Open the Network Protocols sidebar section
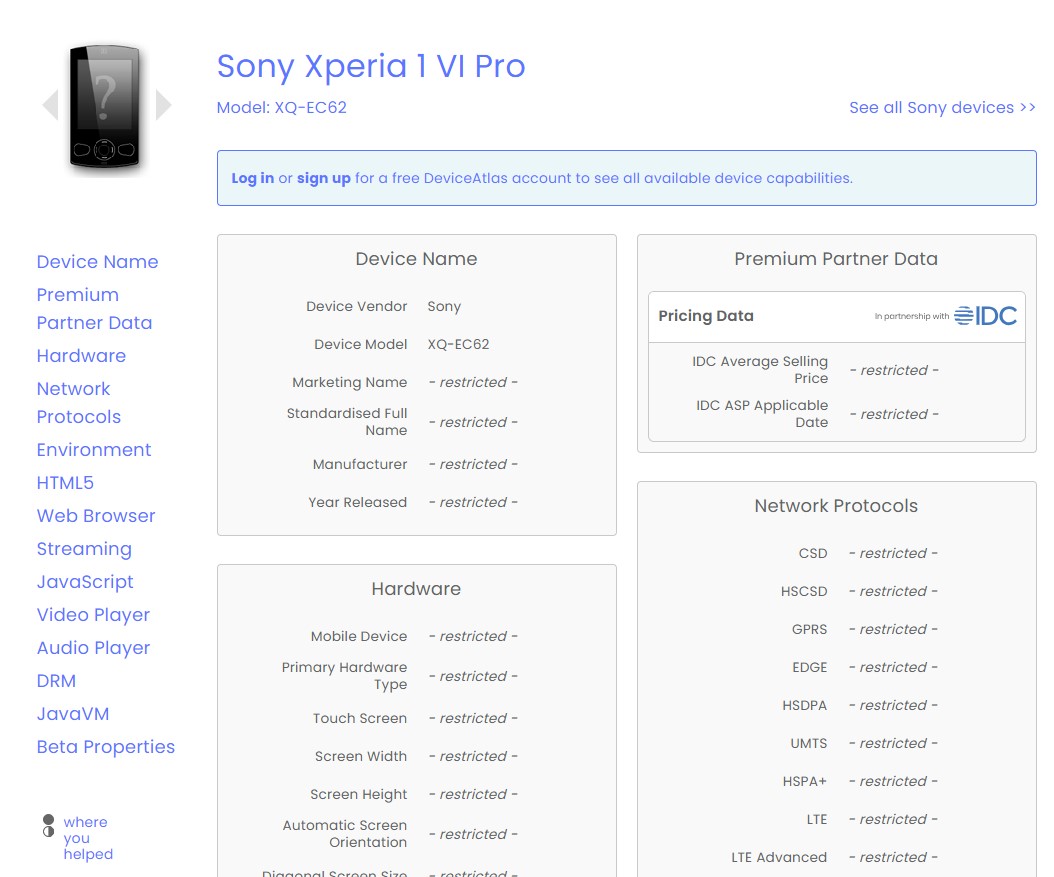Screen dimensions: 1054x877 click(x=78, y=402)
